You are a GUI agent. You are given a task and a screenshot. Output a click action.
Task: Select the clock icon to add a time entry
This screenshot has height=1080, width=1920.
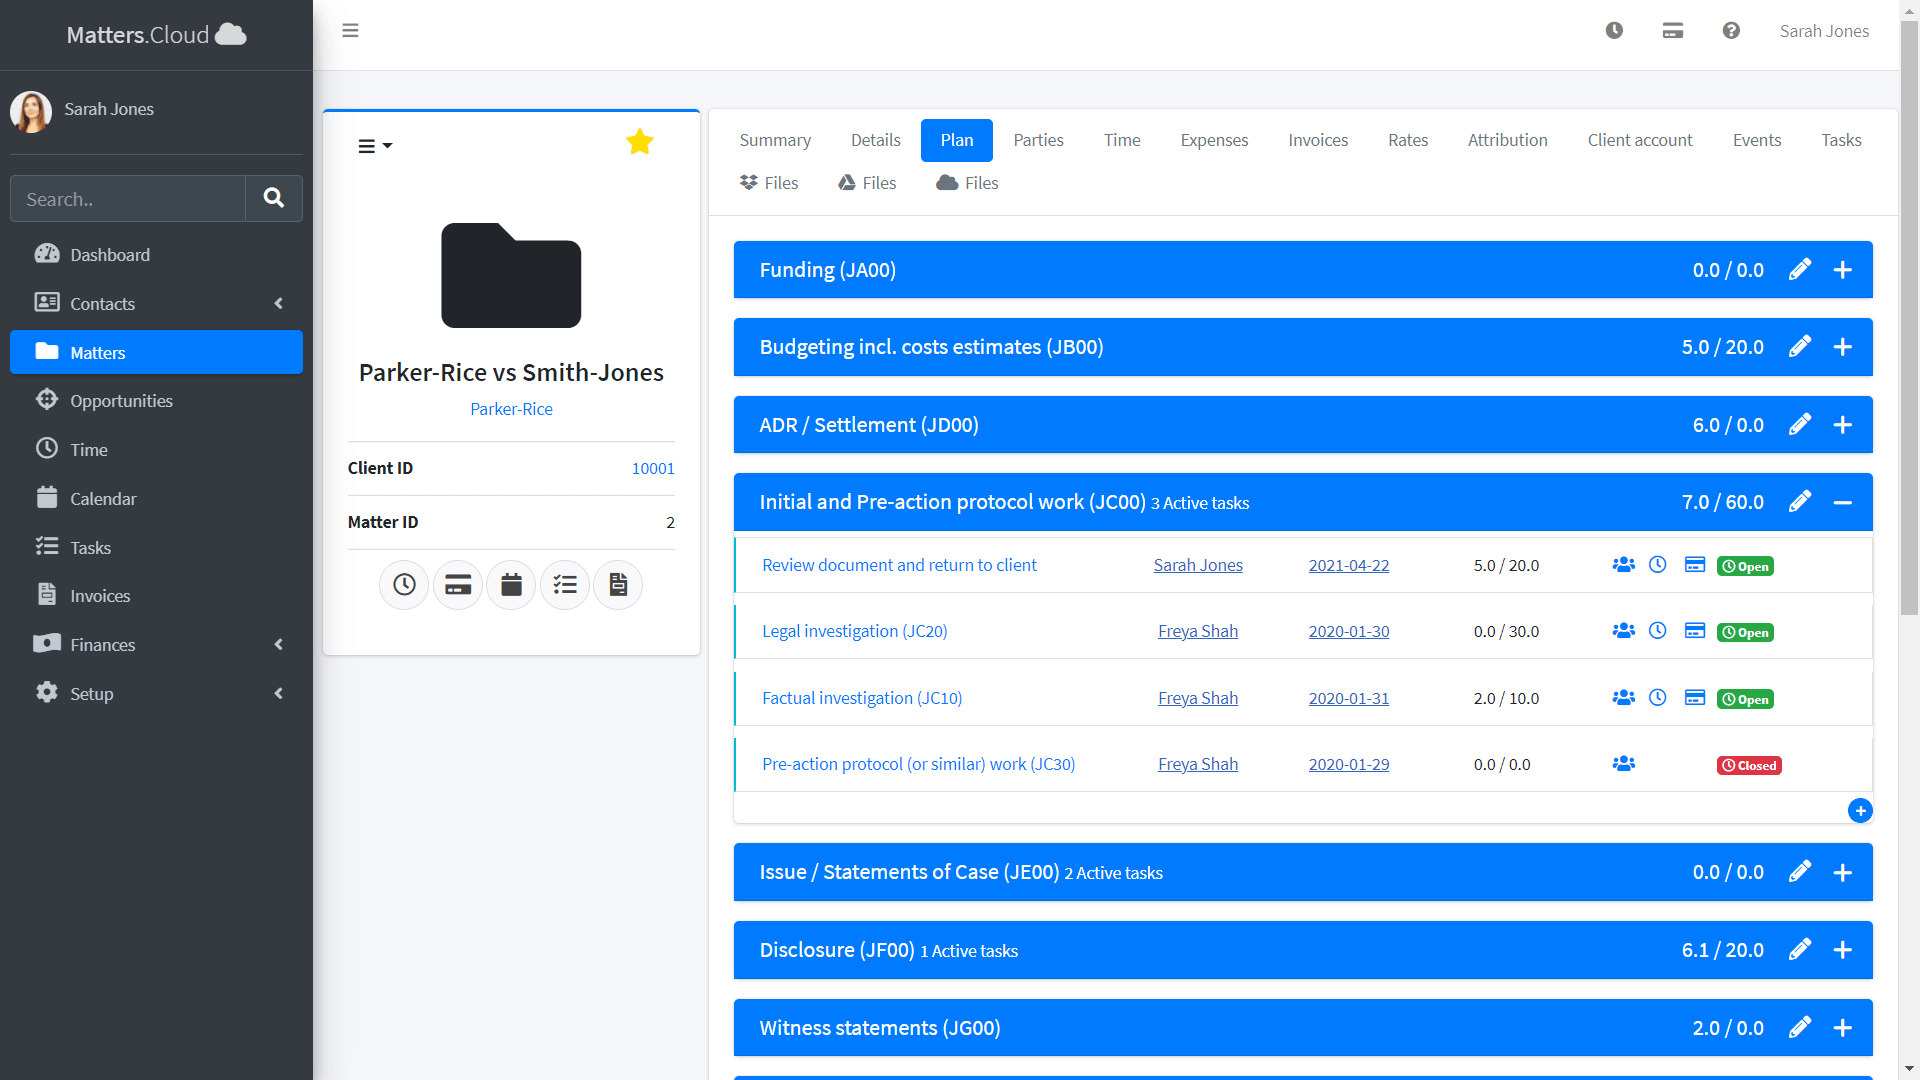404,585
